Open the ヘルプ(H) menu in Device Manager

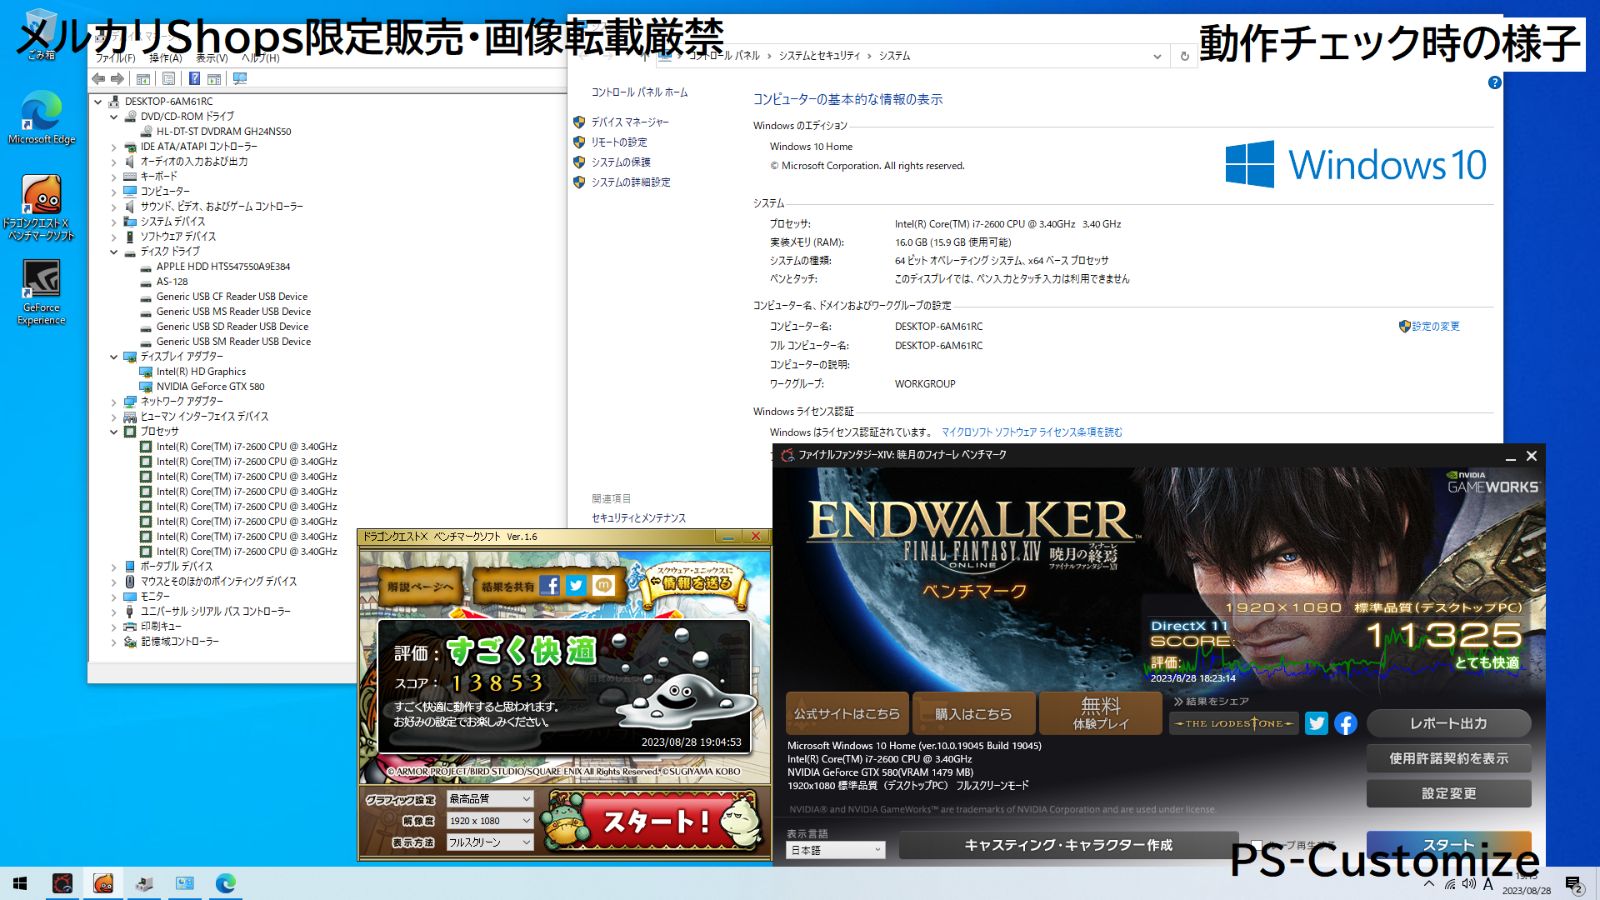(x=260, y=58)
